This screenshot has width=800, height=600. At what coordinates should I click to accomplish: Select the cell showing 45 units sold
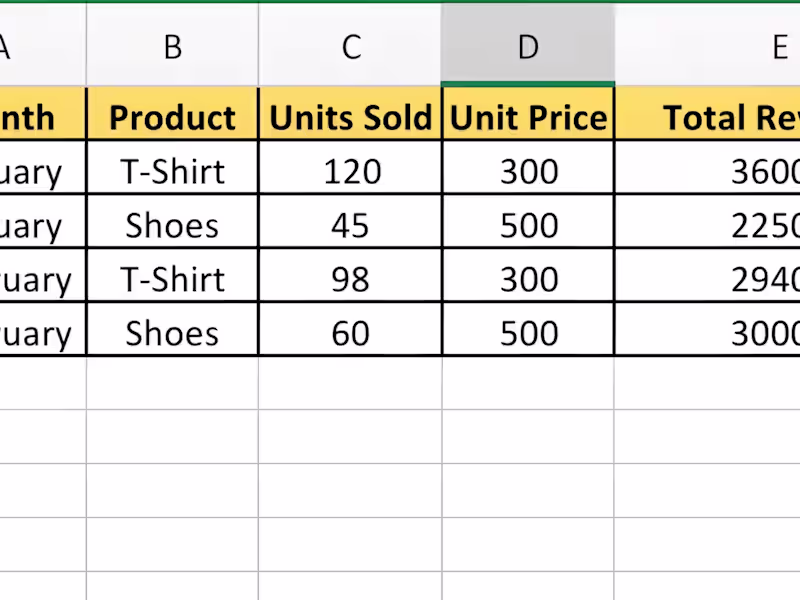(x=350, y=225)
